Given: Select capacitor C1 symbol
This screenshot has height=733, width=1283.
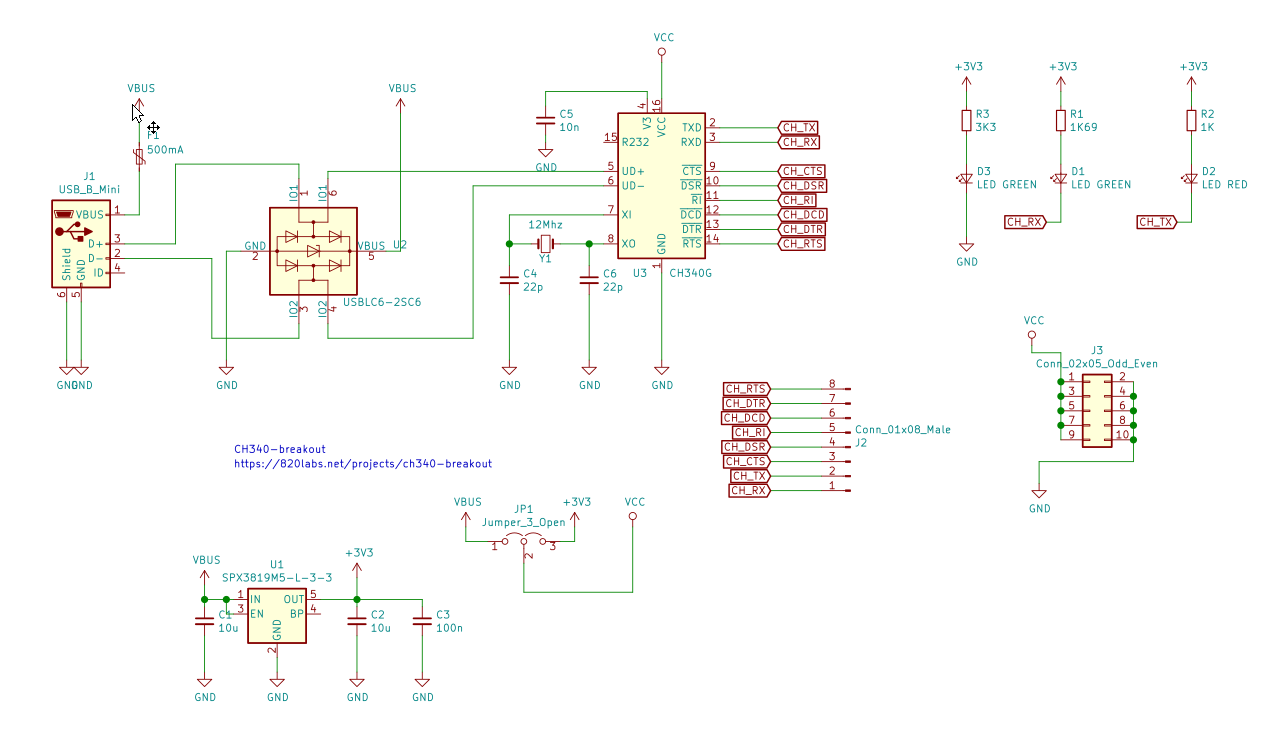Looking at the screenshot, I should [204, 621].
